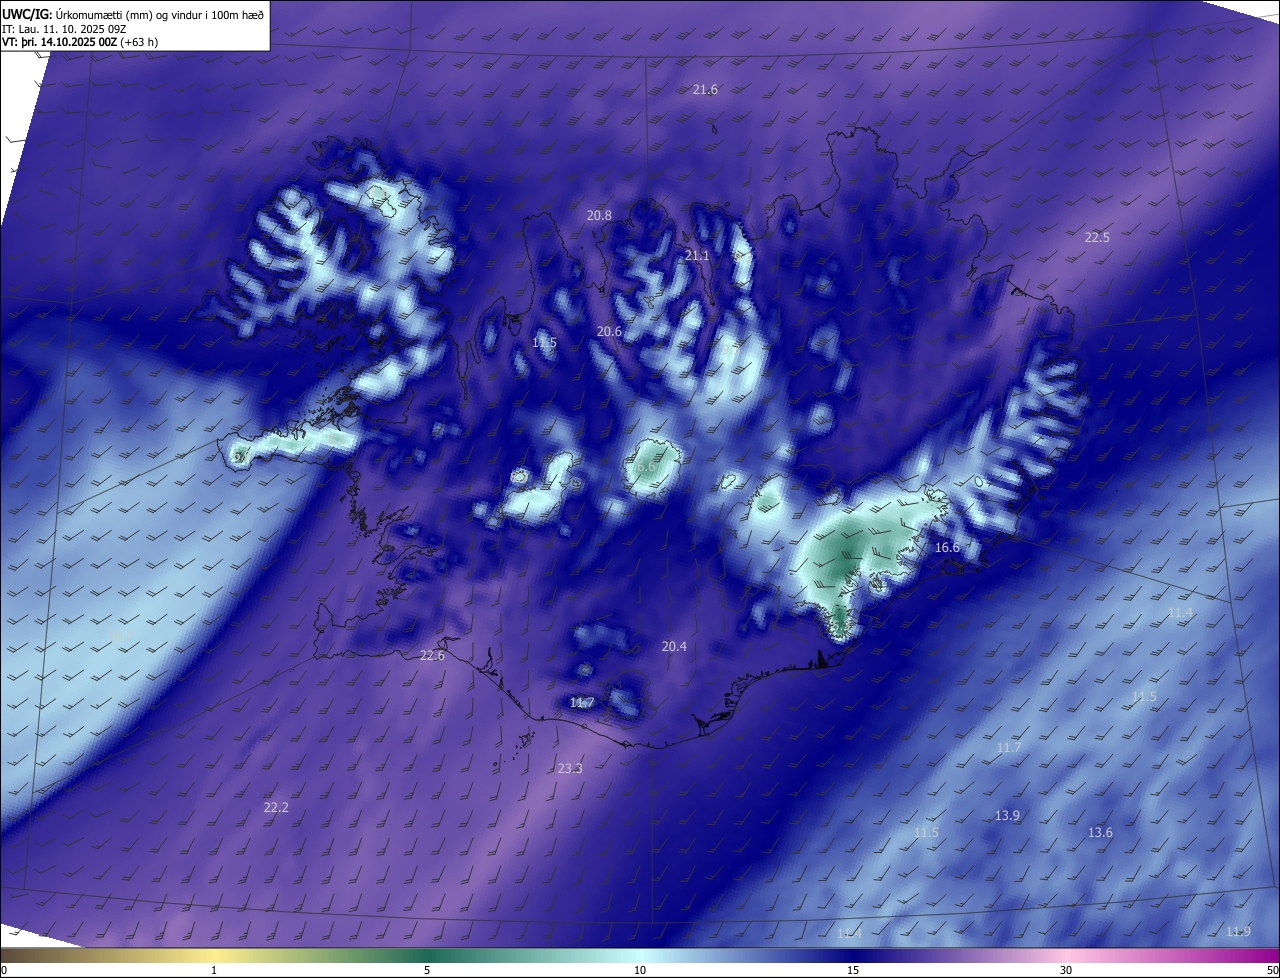Click the 13.6 value label
The height and width of the screenshot is (978, 1280).
point(1100,833)
